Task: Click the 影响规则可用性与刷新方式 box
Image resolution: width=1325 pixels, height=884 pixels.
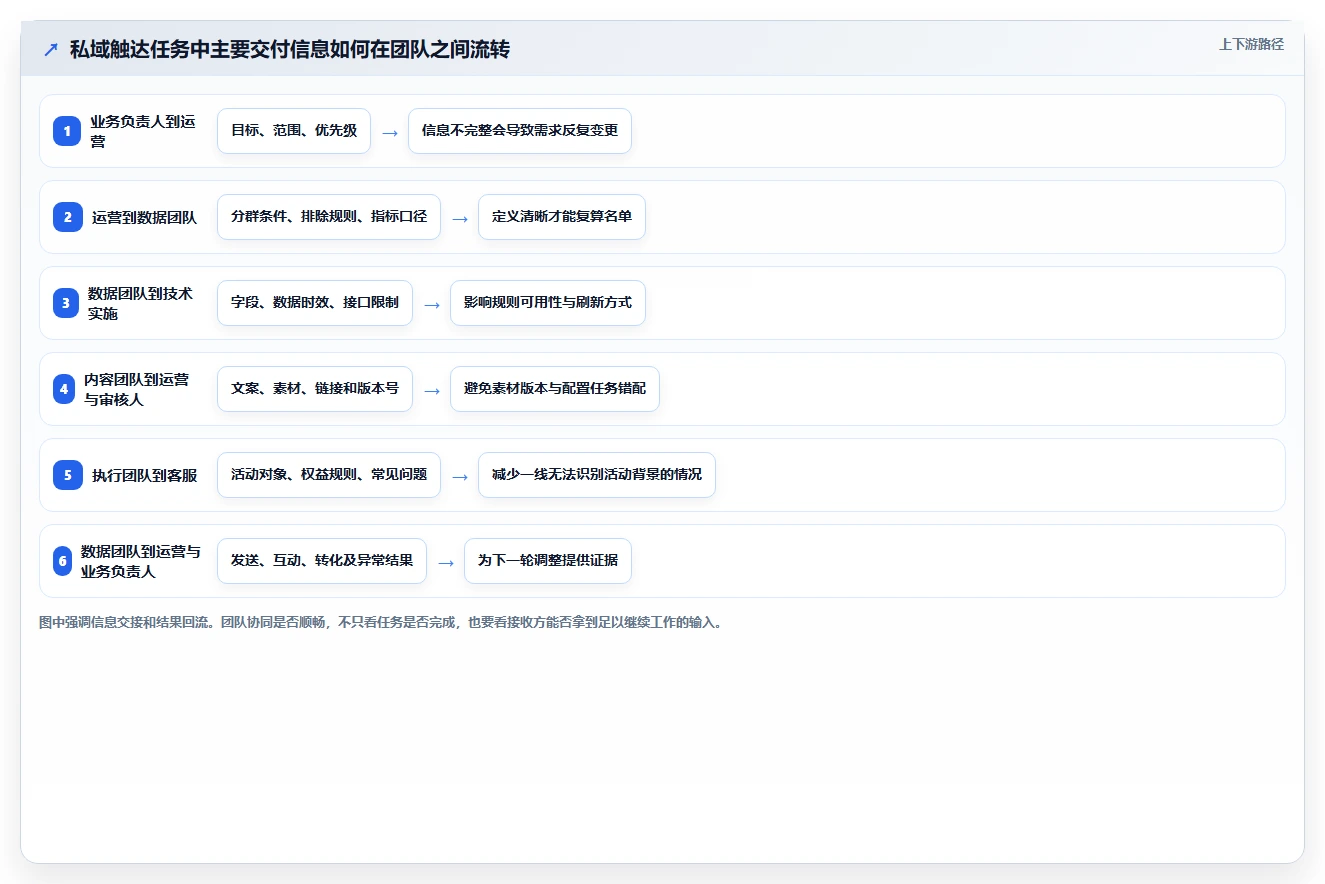Action: (548, 303)
